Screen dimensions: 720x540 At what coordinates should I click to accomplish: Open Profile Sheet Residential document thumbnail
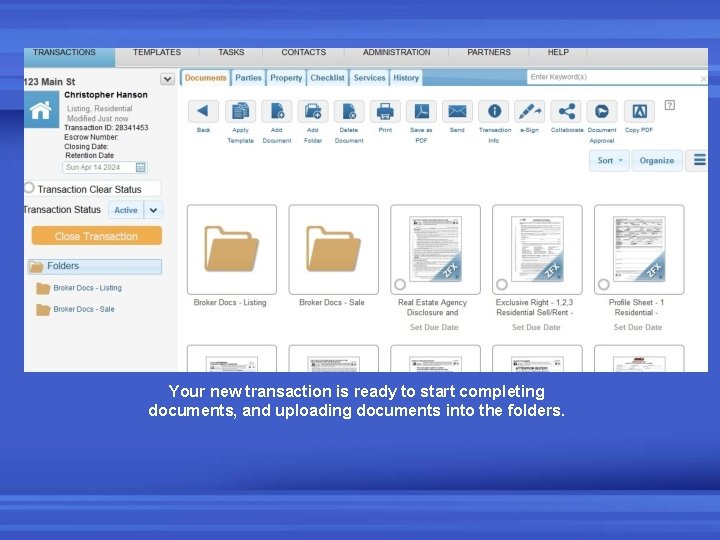[639, 249]
